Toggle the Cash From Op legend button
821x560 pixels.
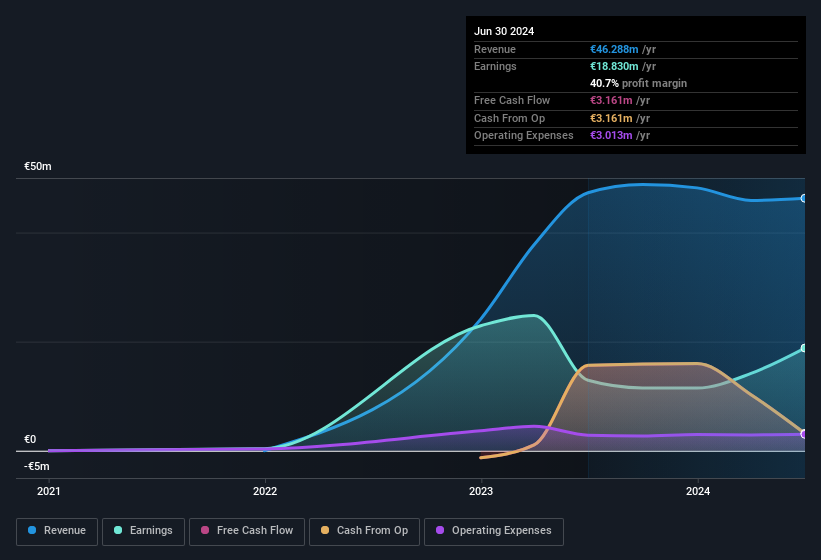pos(364,531)
